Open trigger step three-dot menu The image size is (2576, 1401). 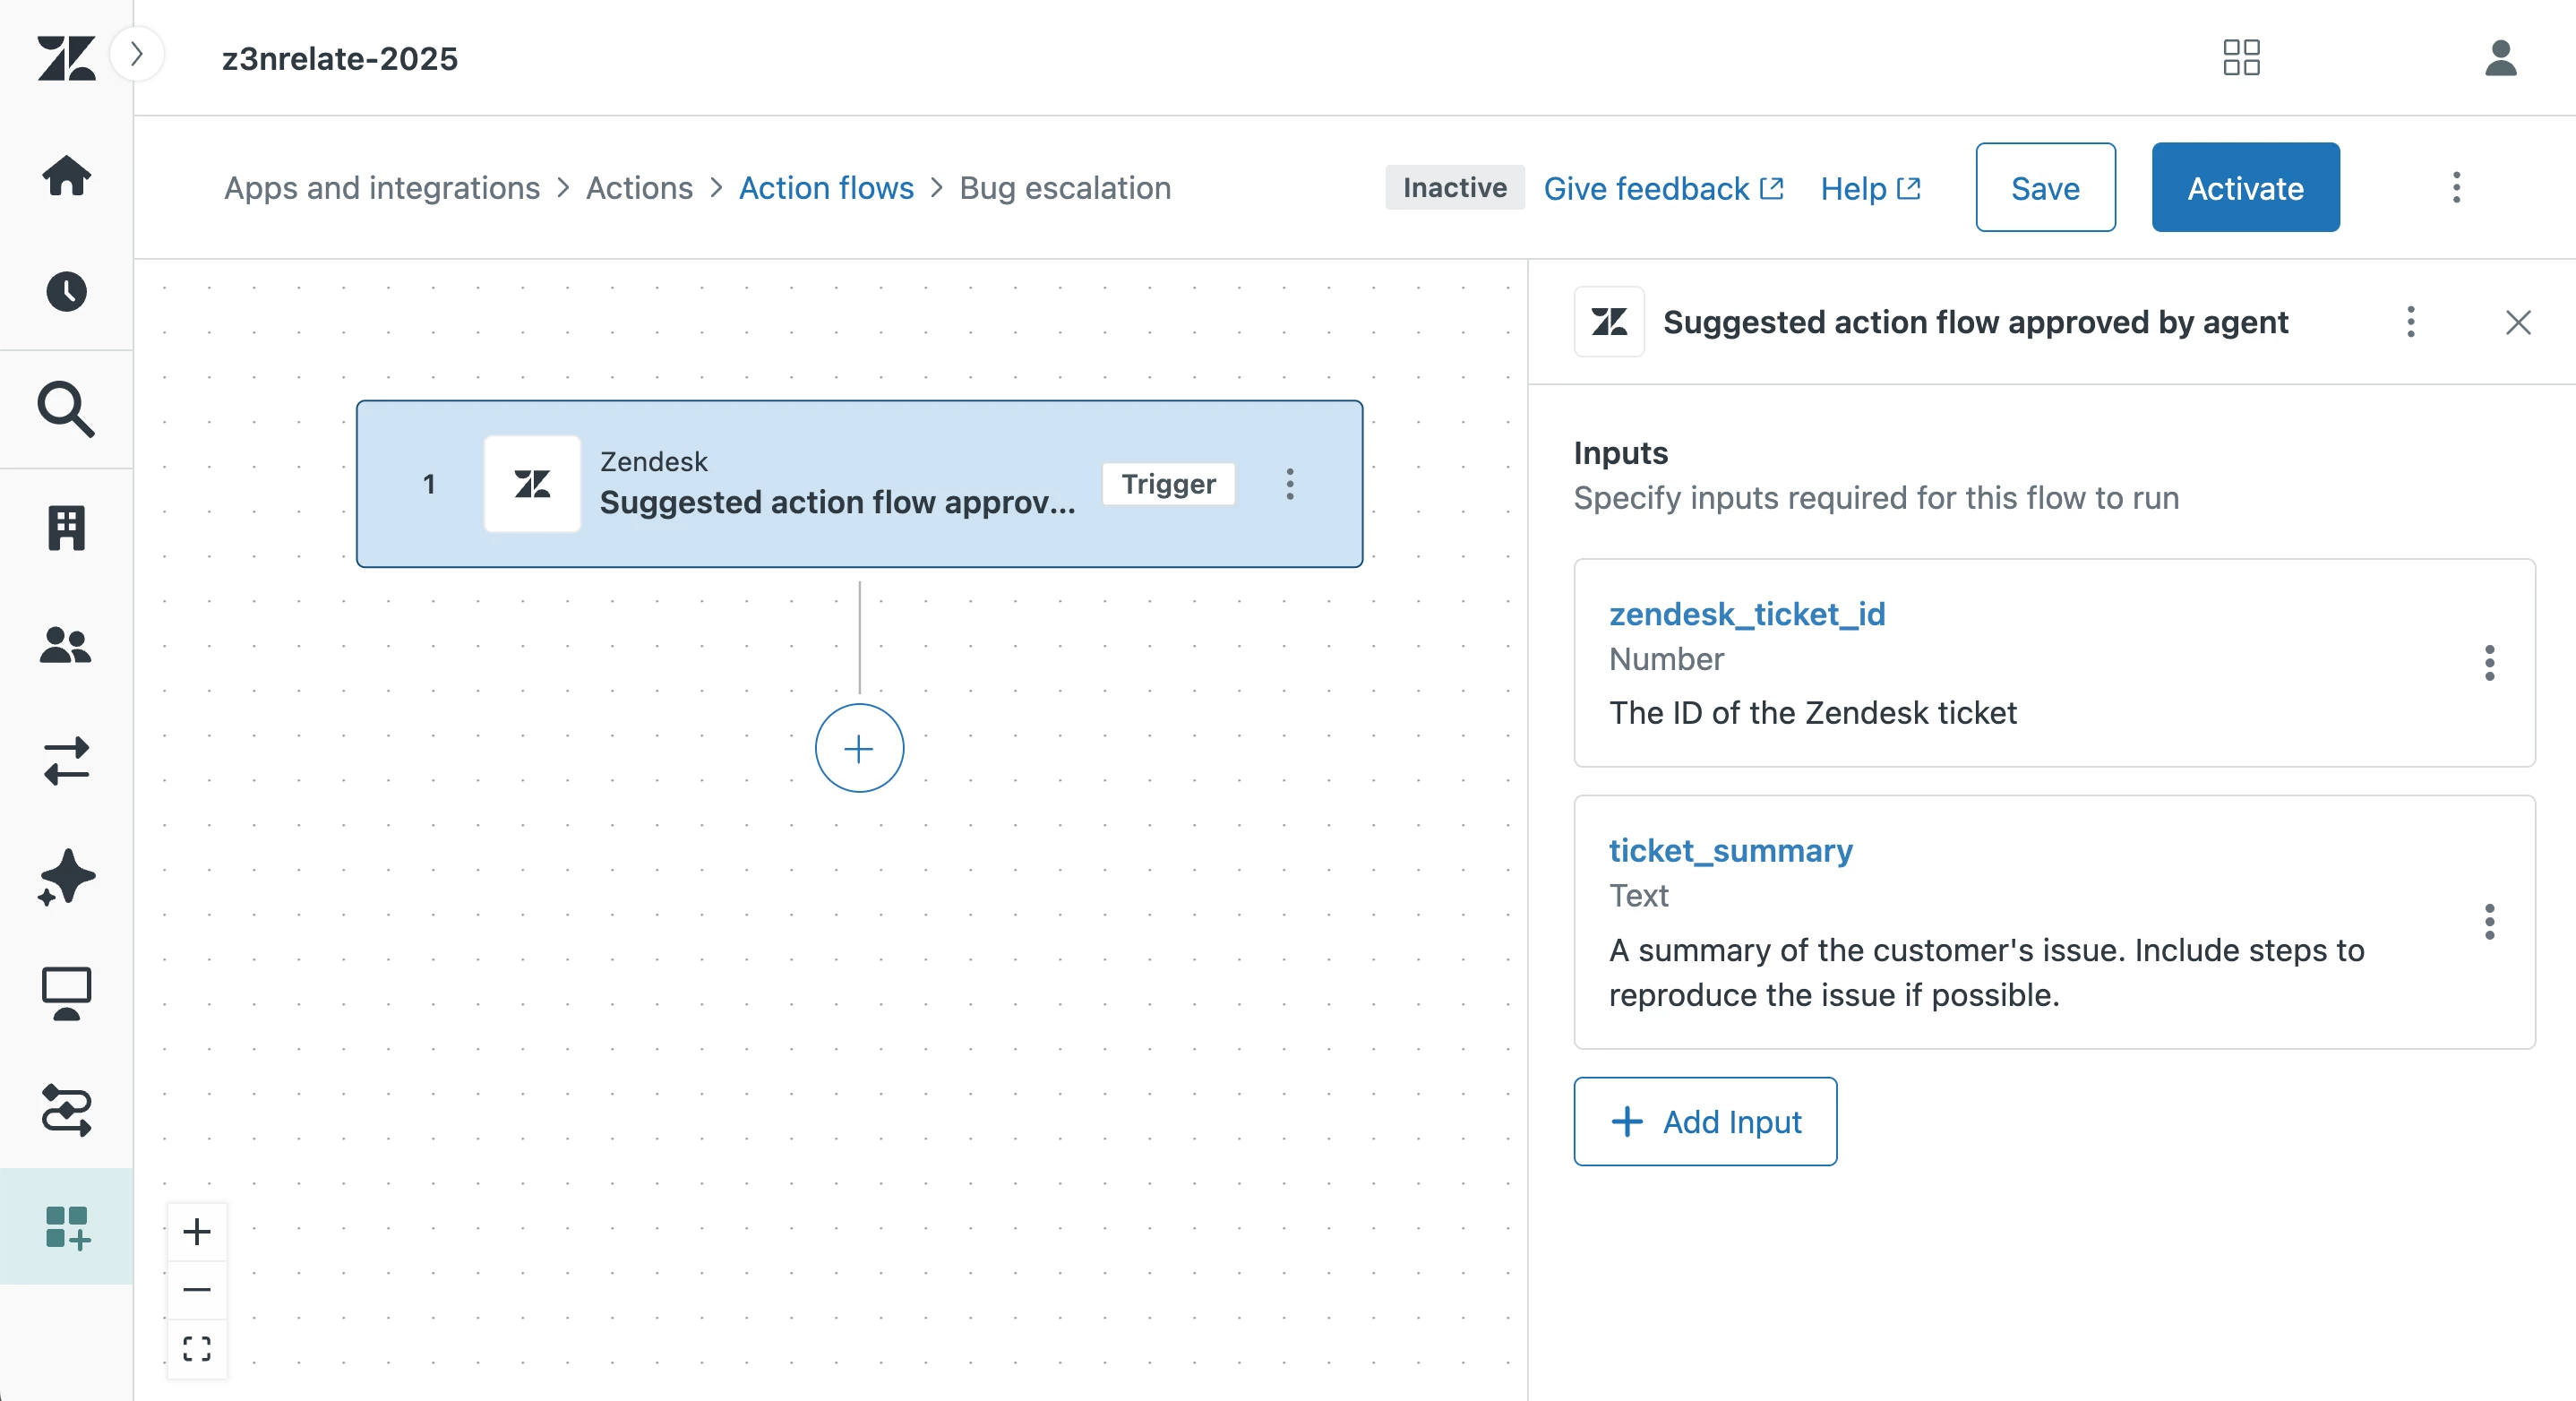coord(1290,484)
